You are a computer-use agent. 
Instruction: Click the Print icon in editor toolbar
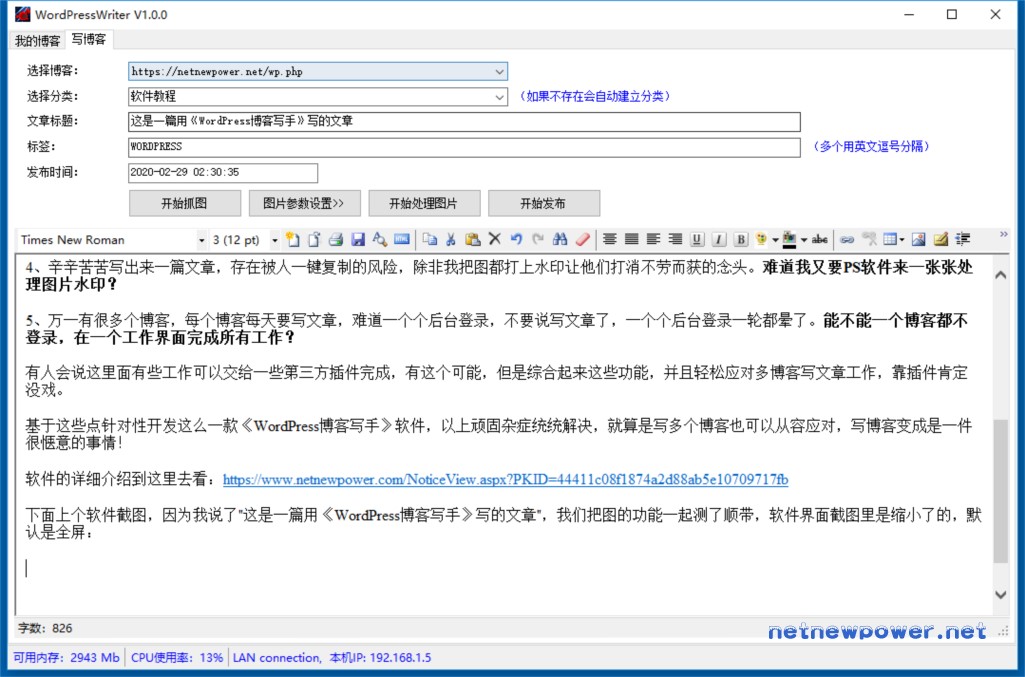336,239
